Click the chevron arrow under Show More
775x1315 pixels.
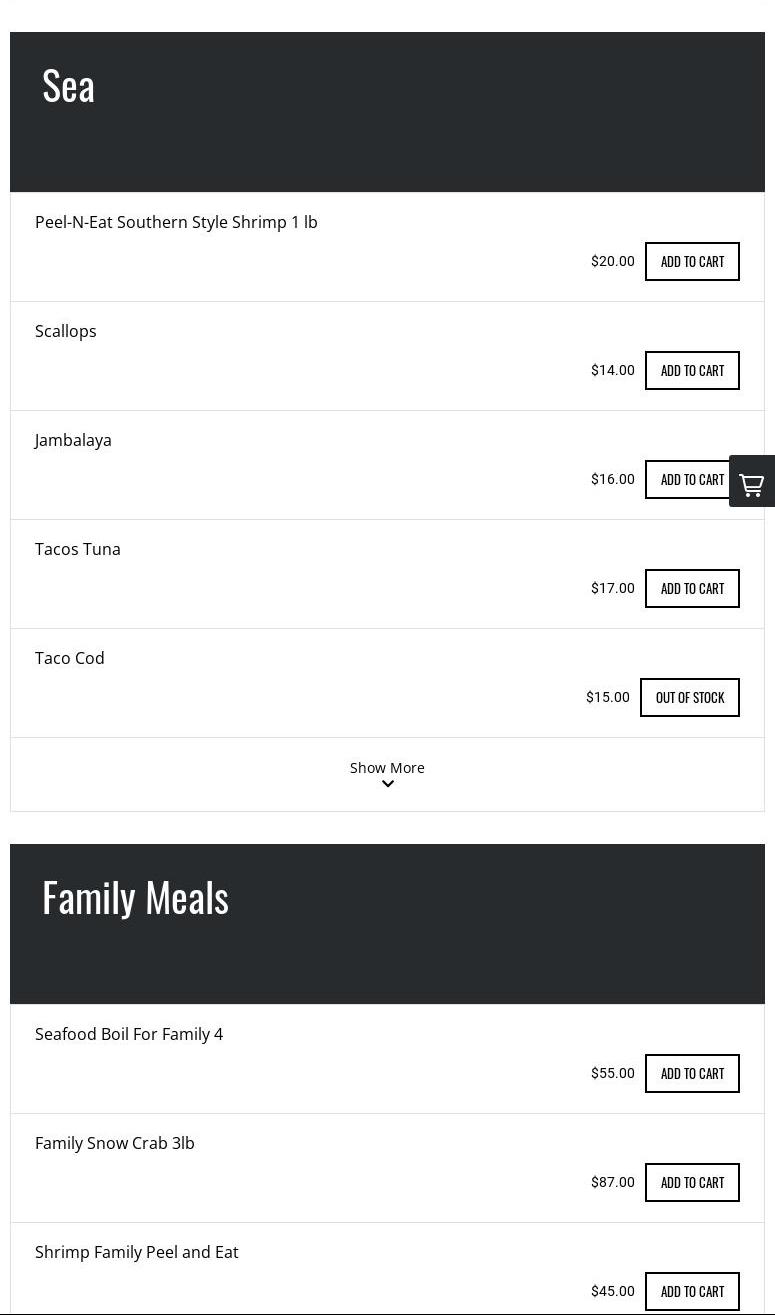point(388,784)
